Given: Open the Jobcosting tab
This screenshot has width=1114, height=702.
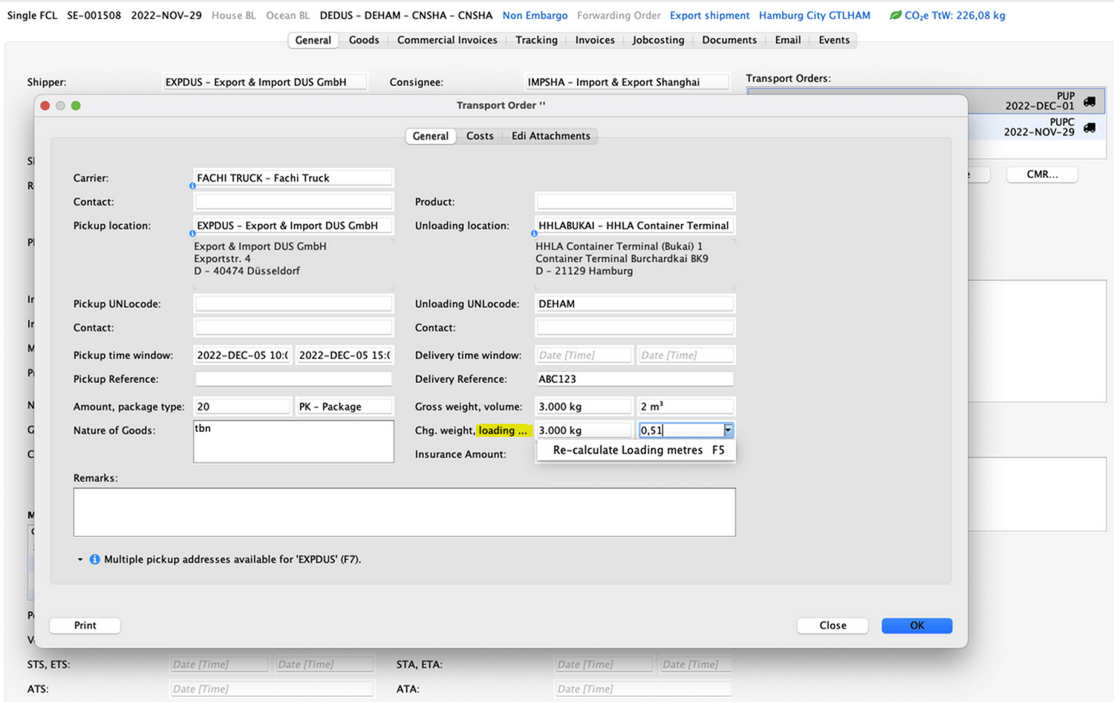Looking at the screenshot, I should [x=658, y=40].
